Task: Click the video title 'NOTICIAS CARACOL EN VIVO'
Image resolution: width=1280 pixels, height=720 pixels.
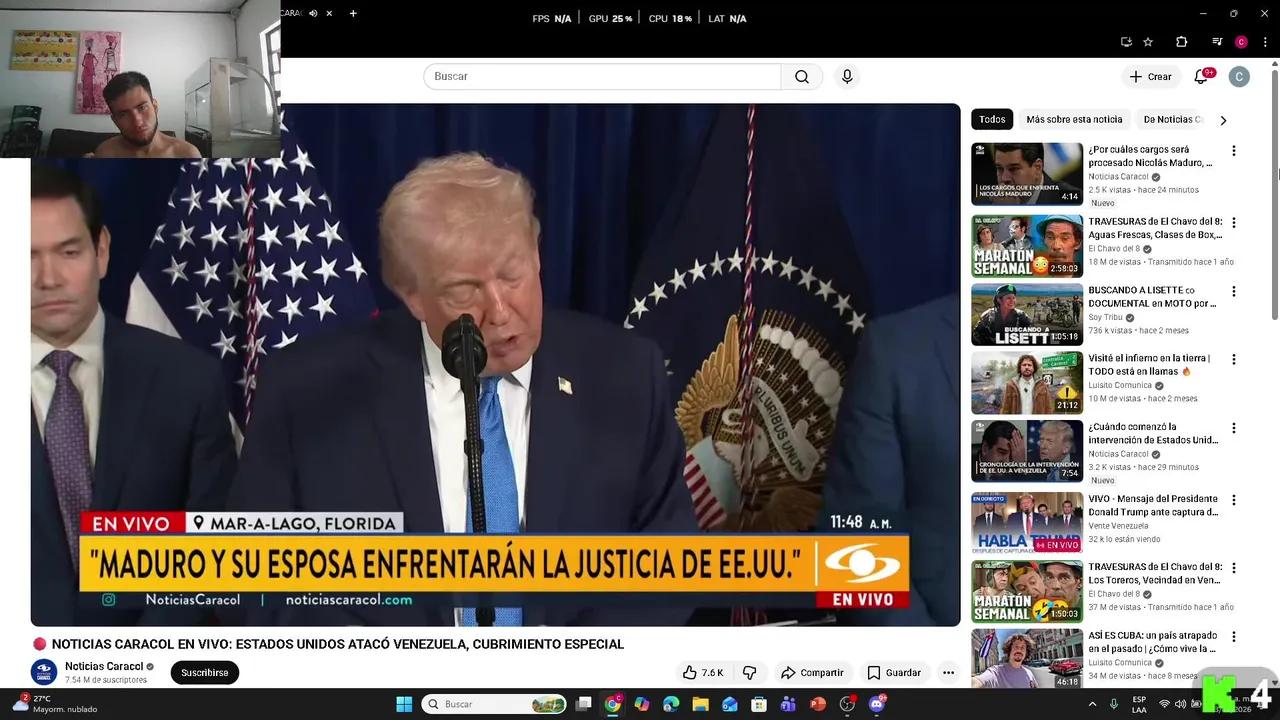Action: [338, 644]
